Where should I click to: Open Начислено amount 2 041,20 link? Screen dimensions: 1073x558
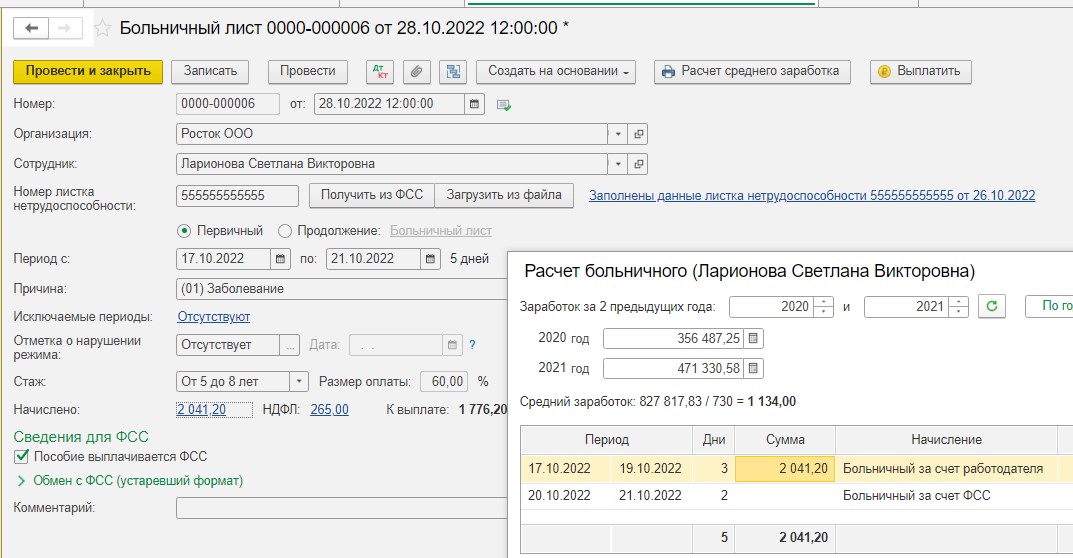[201, 409]
